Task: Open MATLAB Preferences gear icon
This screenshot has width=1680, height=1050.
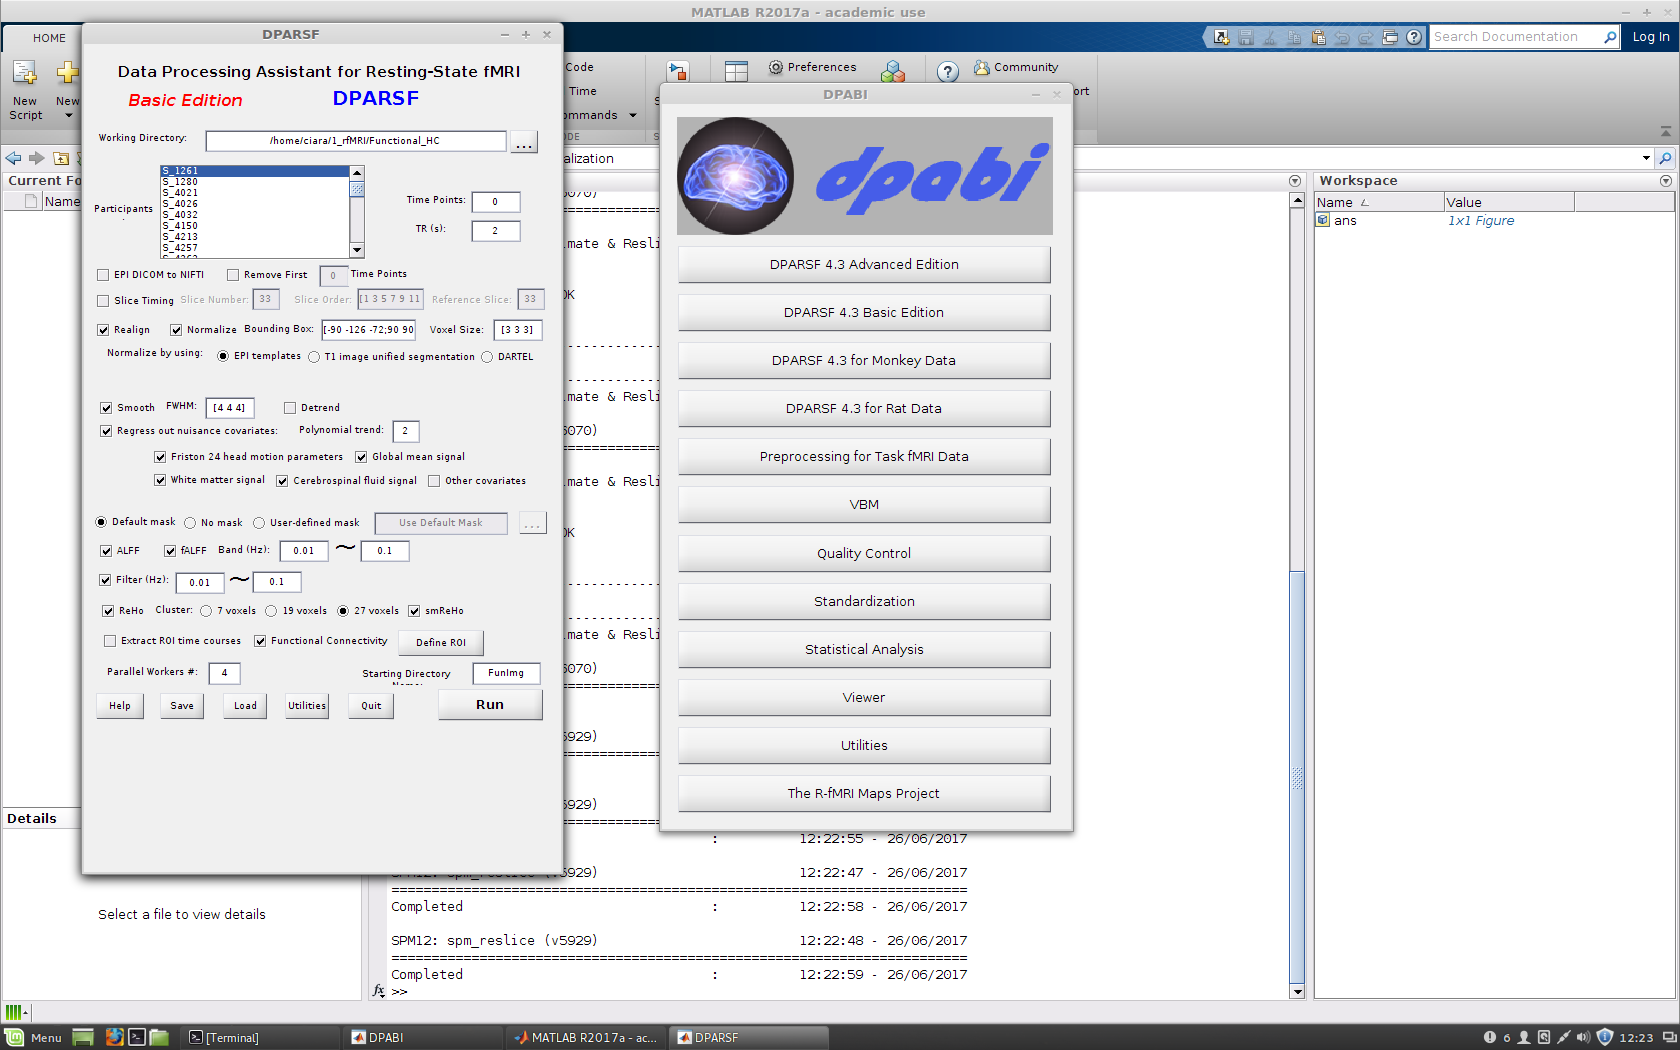Action: click(775, 67)
